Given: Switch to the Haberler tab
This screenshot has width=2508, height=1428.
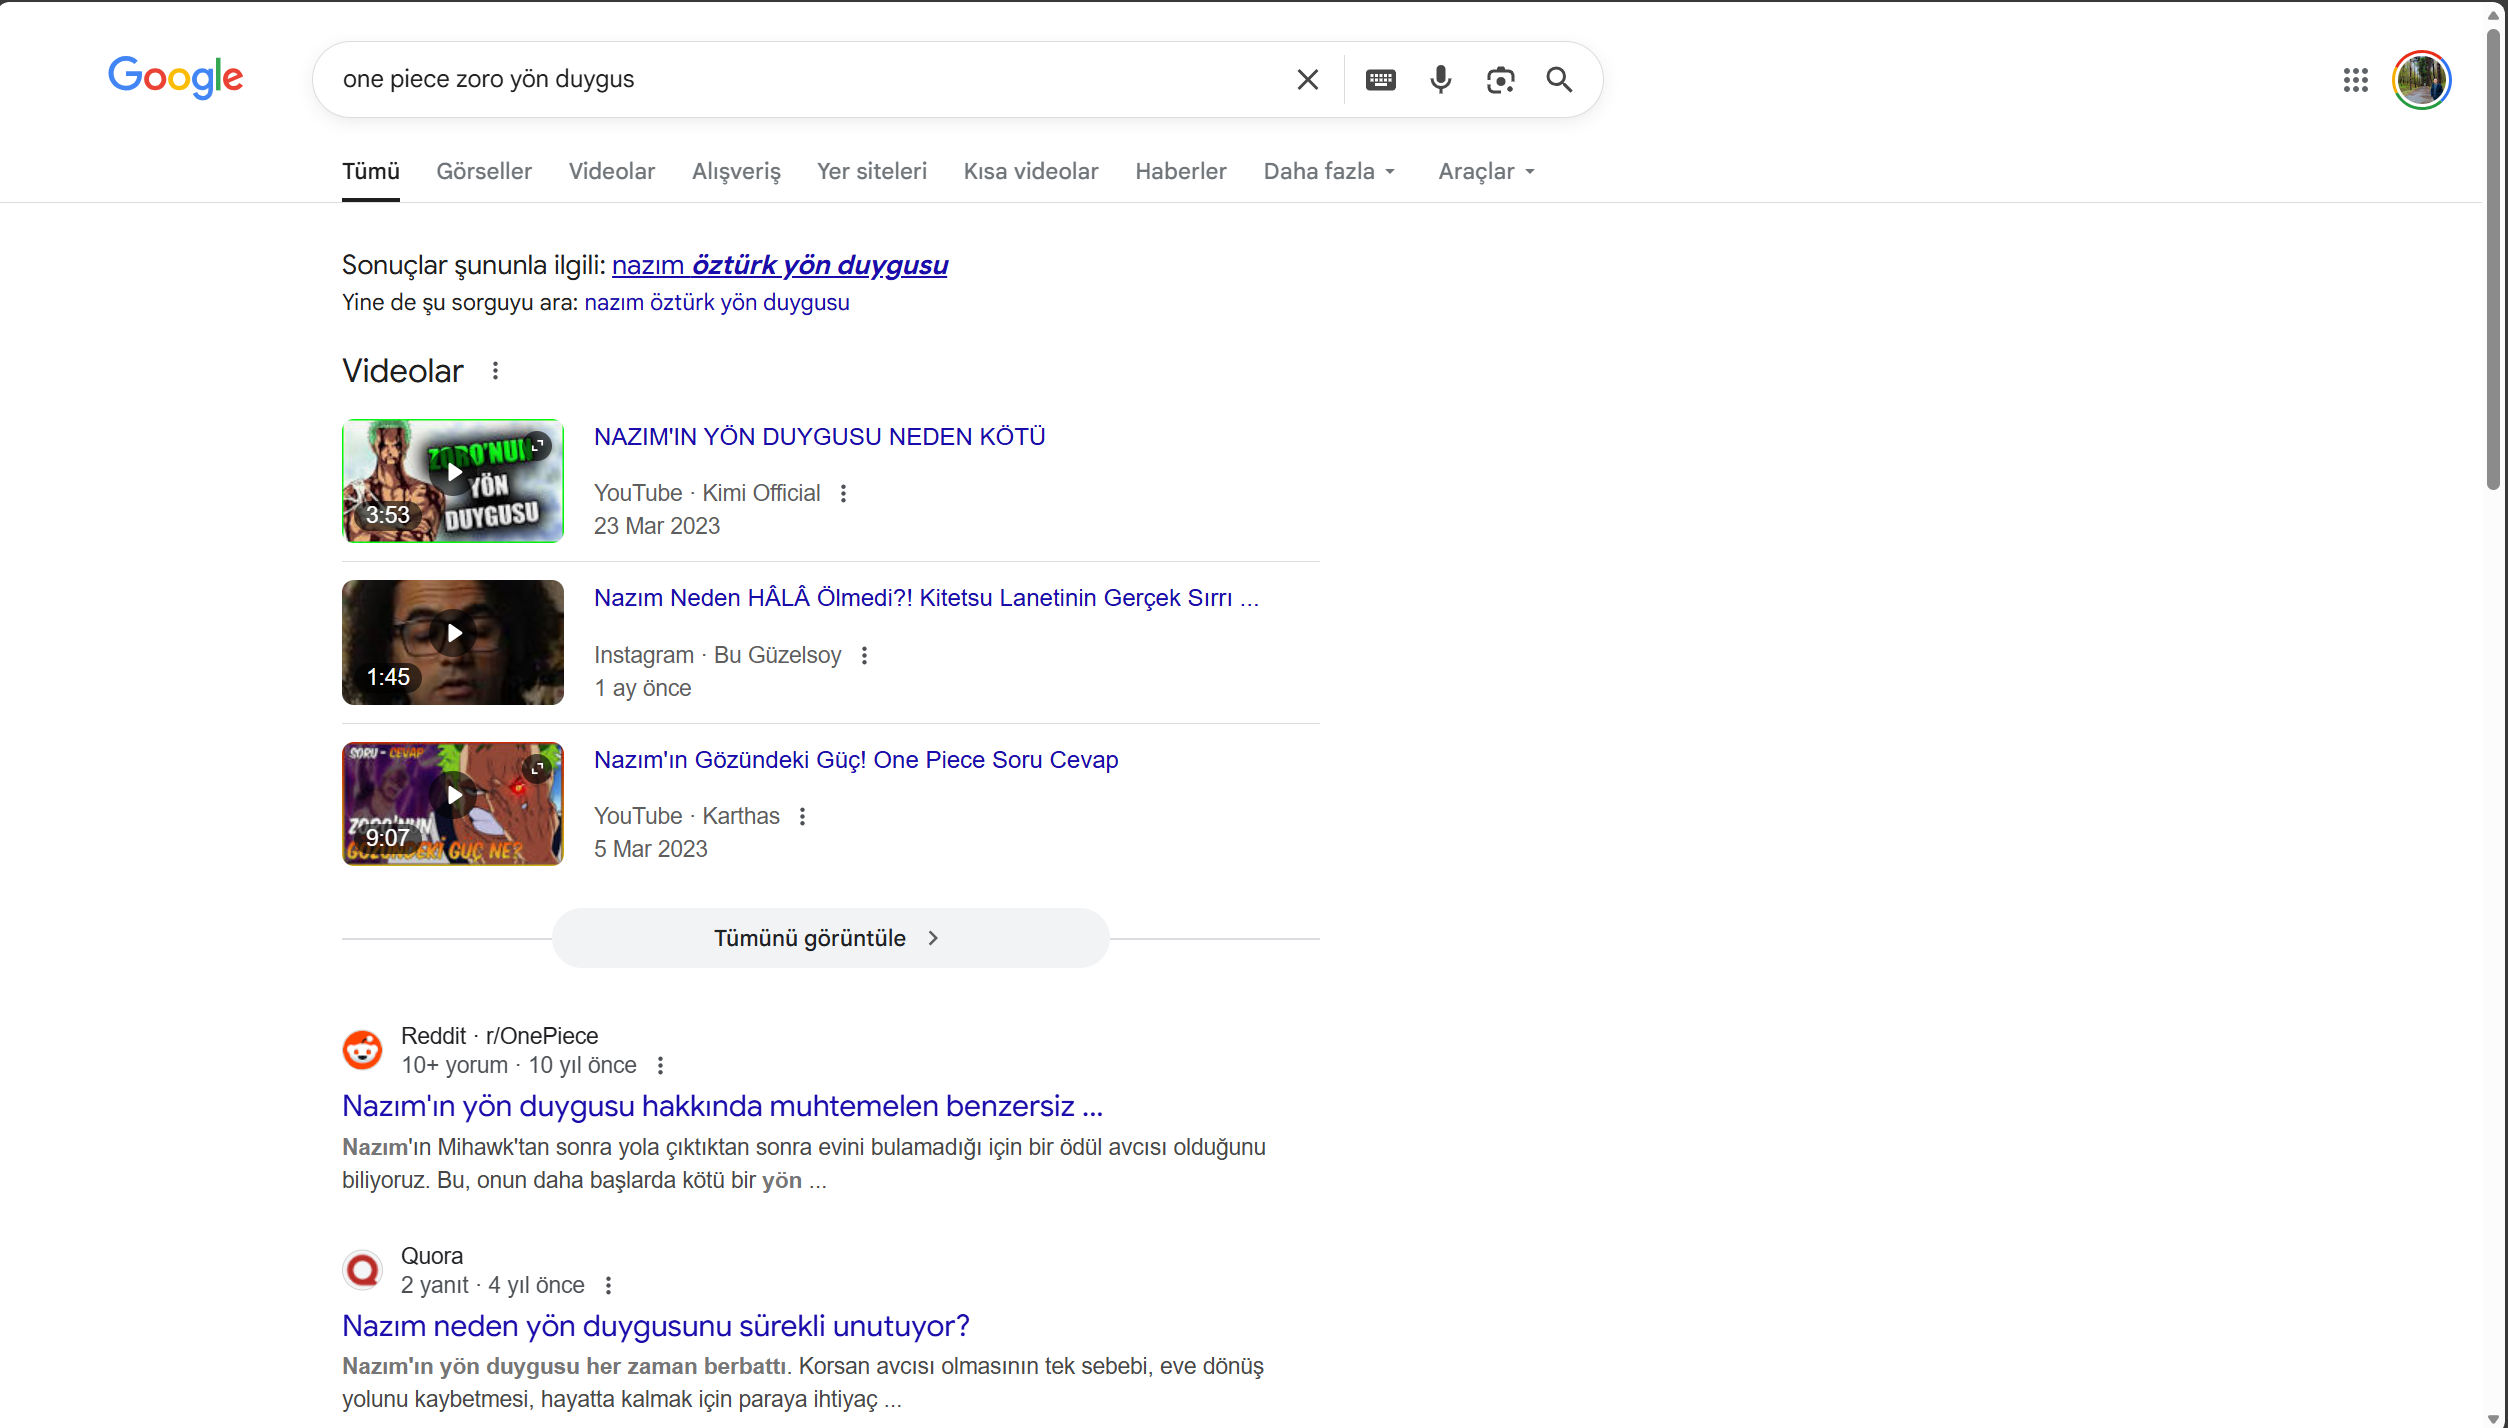Looking at the screenshot, I should tap(1181, 171).
